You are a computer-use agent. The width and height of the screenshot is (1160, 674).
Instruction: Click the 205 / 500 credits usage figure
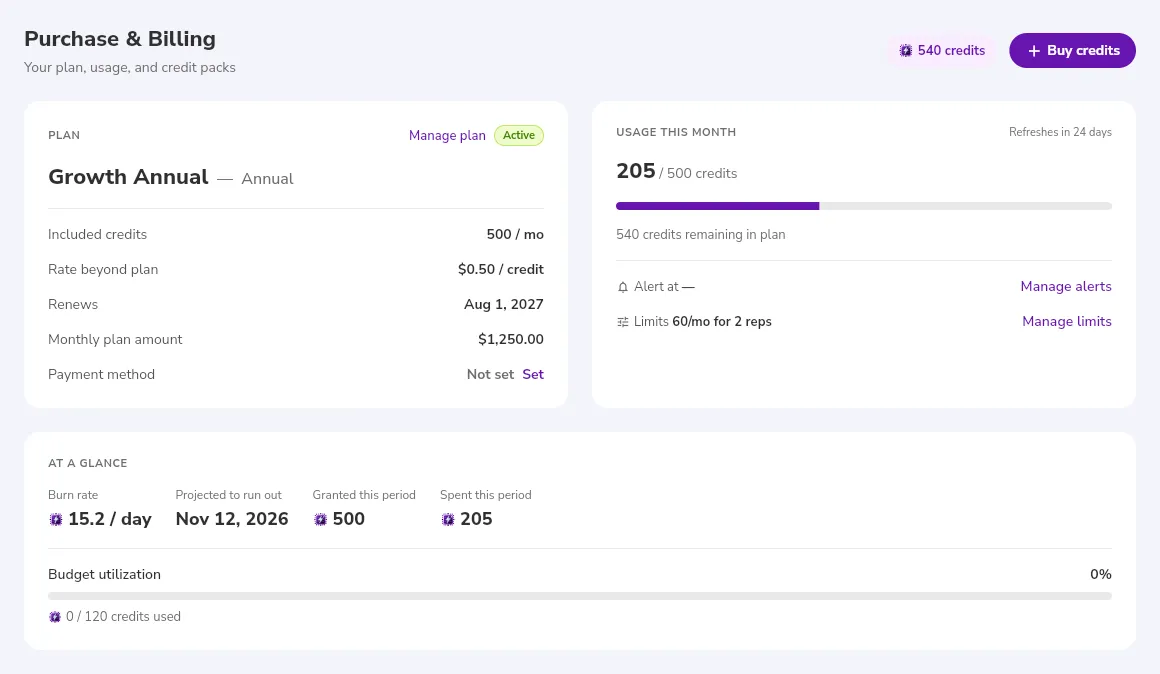point(676,172)
